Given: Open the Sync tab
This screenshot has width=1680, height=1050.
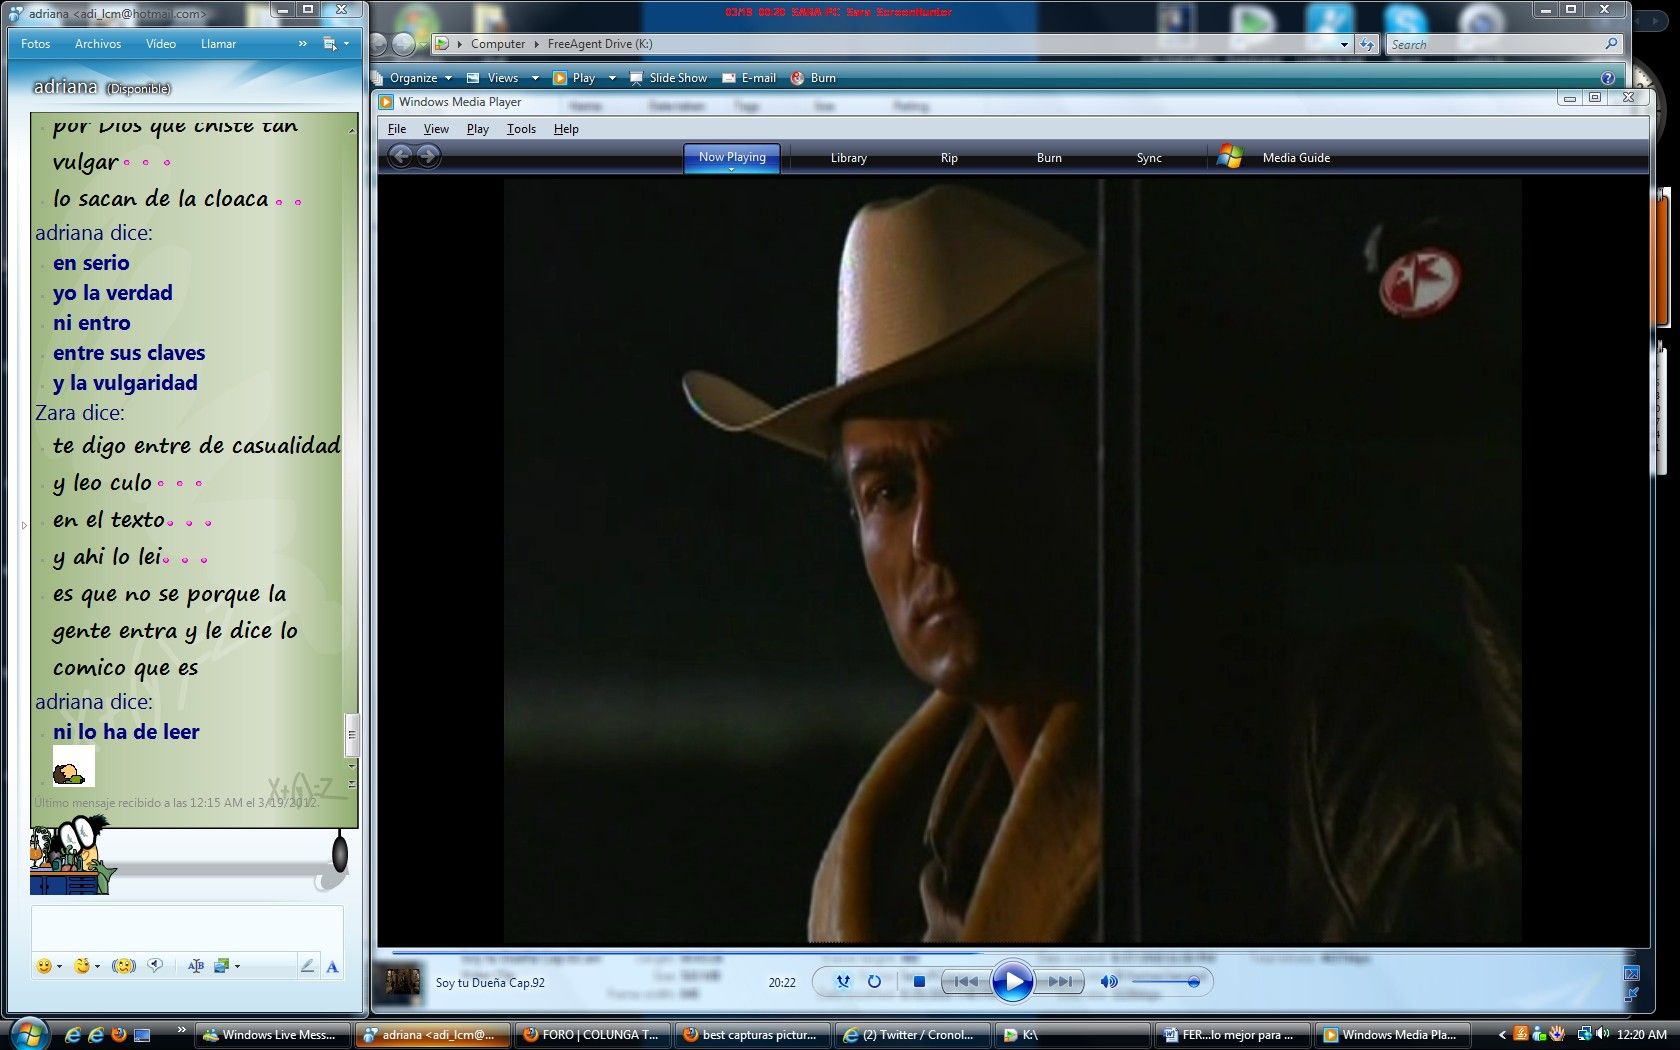Looking at the screenshot, I should pyautogui.click(x=1149, y=158).
